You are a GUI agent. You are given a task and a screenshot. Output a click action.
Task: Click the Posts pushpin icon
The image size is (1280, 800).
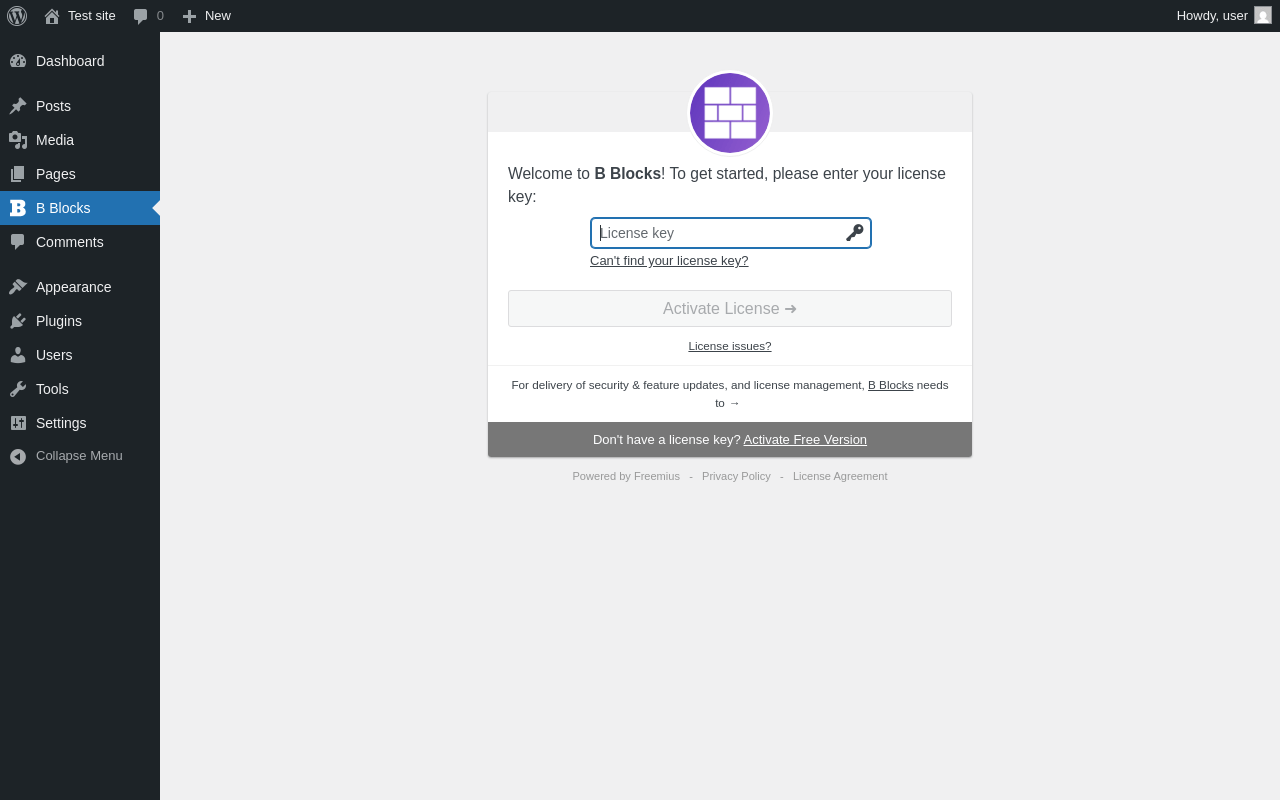coord(18,106)
